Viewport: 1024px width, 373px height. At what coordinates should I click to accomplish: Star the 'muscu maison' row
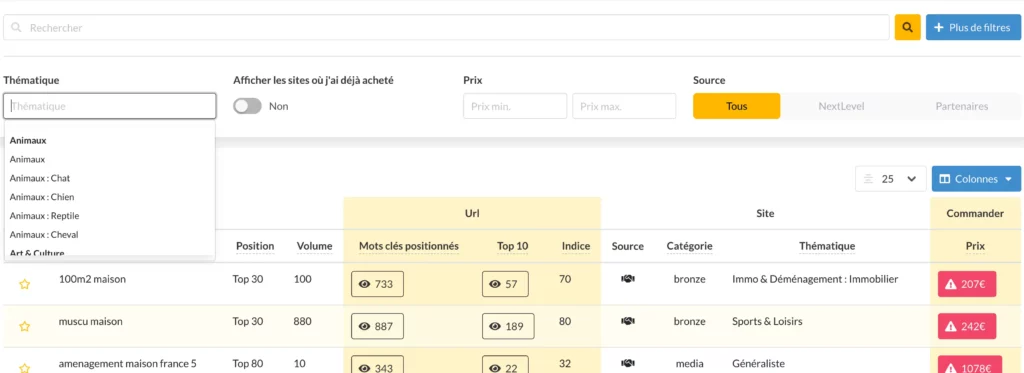pos(24,326)
